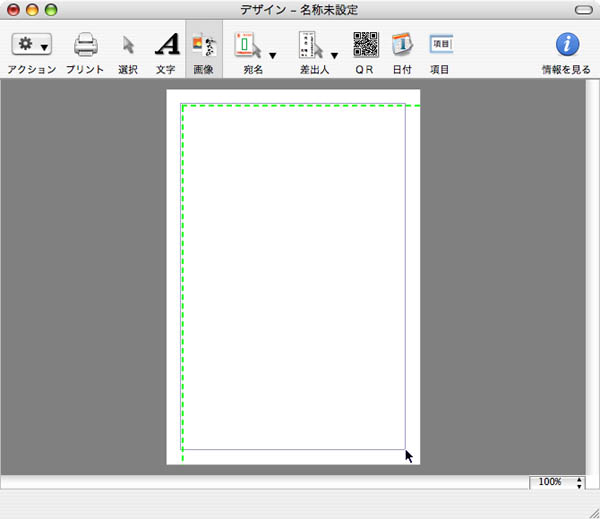This screenshot has height=519, width=600.
Task: Open the アクション gear menu
Action: 31,45
